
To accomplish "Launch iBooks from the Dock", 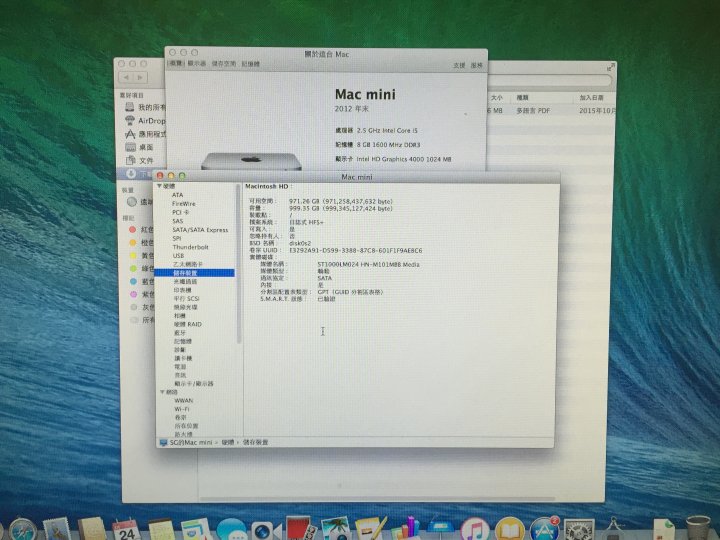I will coord(510,530).
